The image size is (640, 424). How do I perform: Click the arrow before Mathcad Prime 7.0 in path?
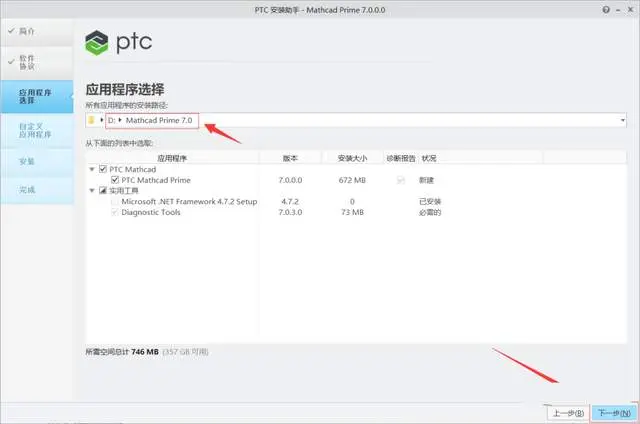point(120,120)
